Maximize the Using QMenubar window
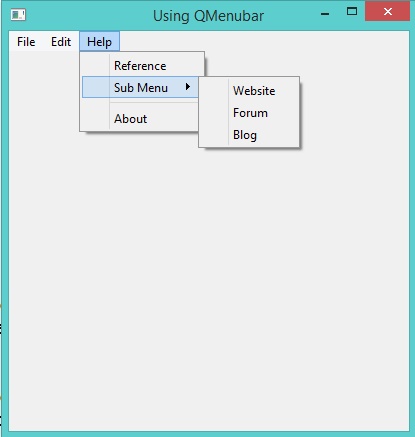This screenshot has height=437, width=415. 352,12
